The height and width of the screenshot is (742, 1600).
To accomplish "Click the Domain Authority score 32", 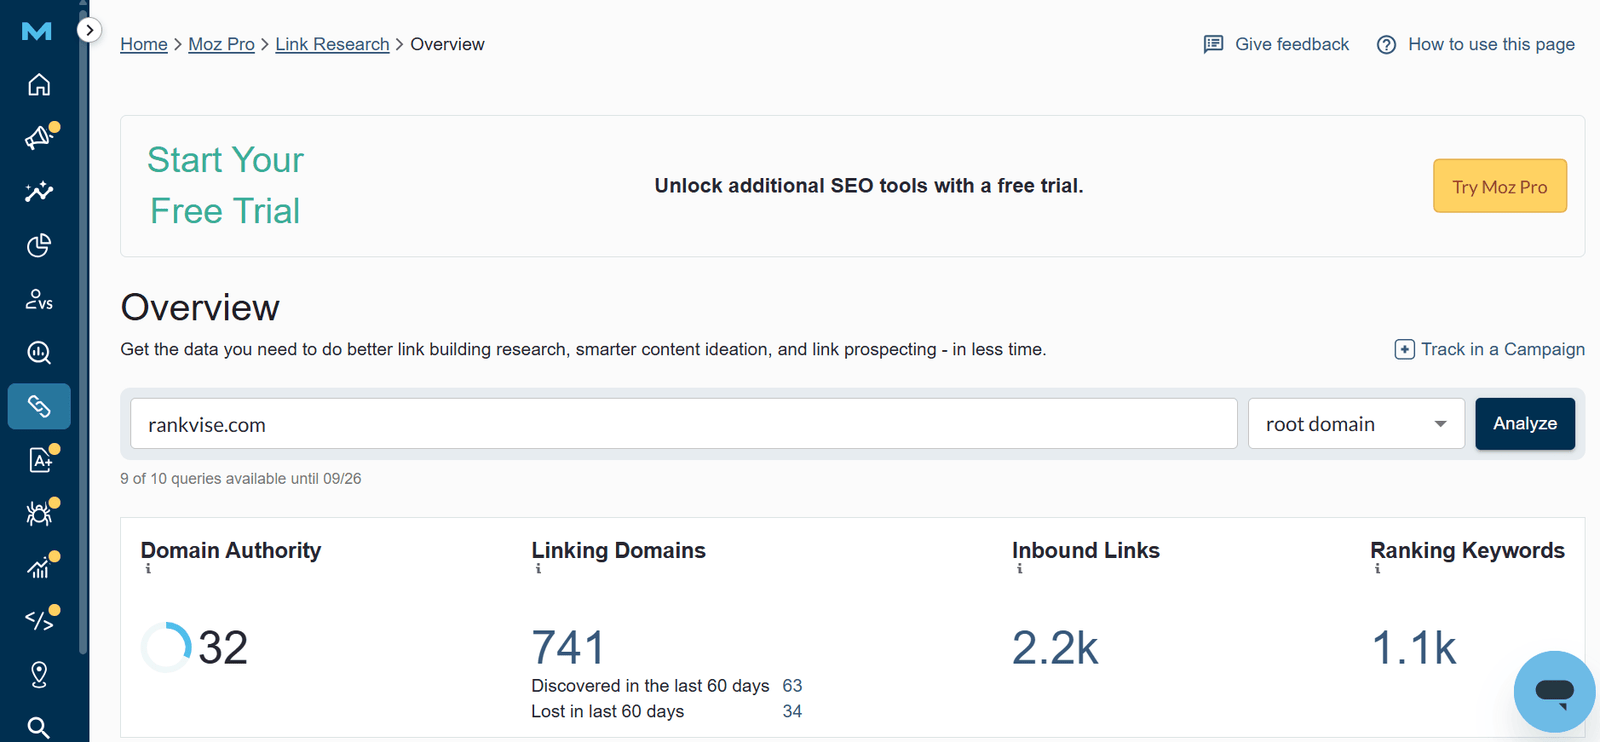I will click(x=223, y=648).
